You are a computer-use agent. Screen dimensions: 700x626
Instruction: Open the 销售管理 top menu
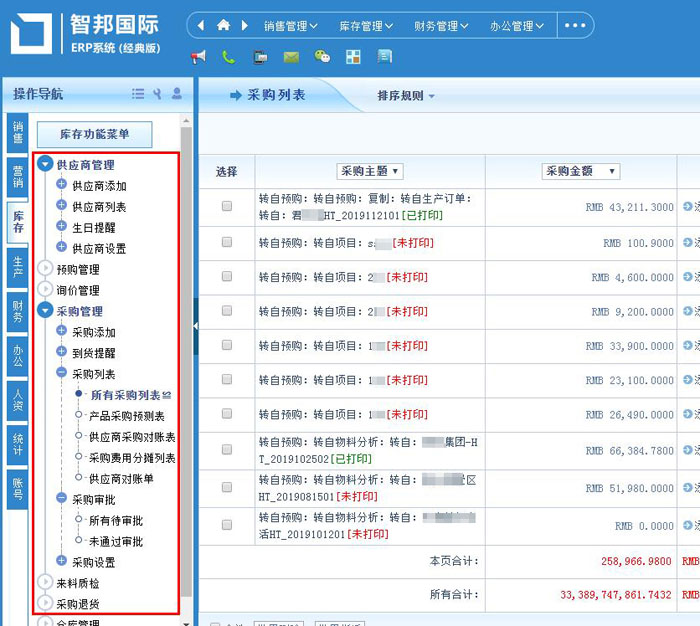(291, 26)
